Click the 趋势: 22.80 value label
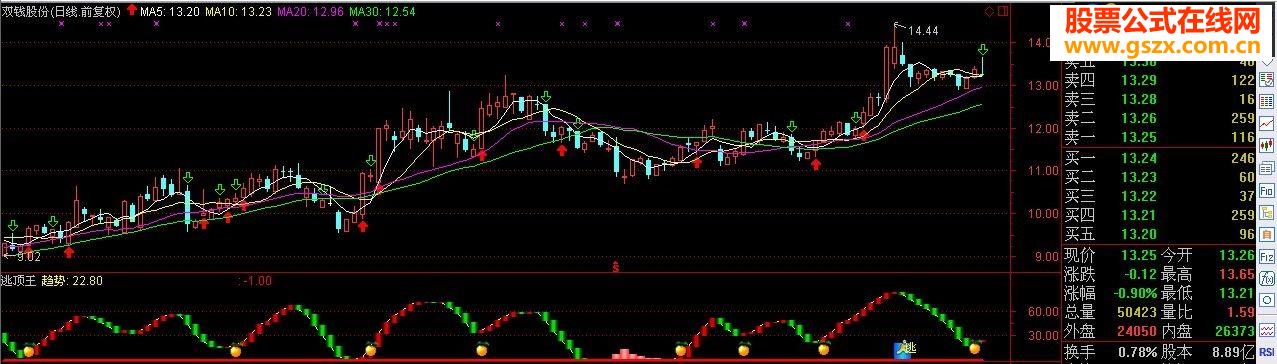 click(72, 281)
